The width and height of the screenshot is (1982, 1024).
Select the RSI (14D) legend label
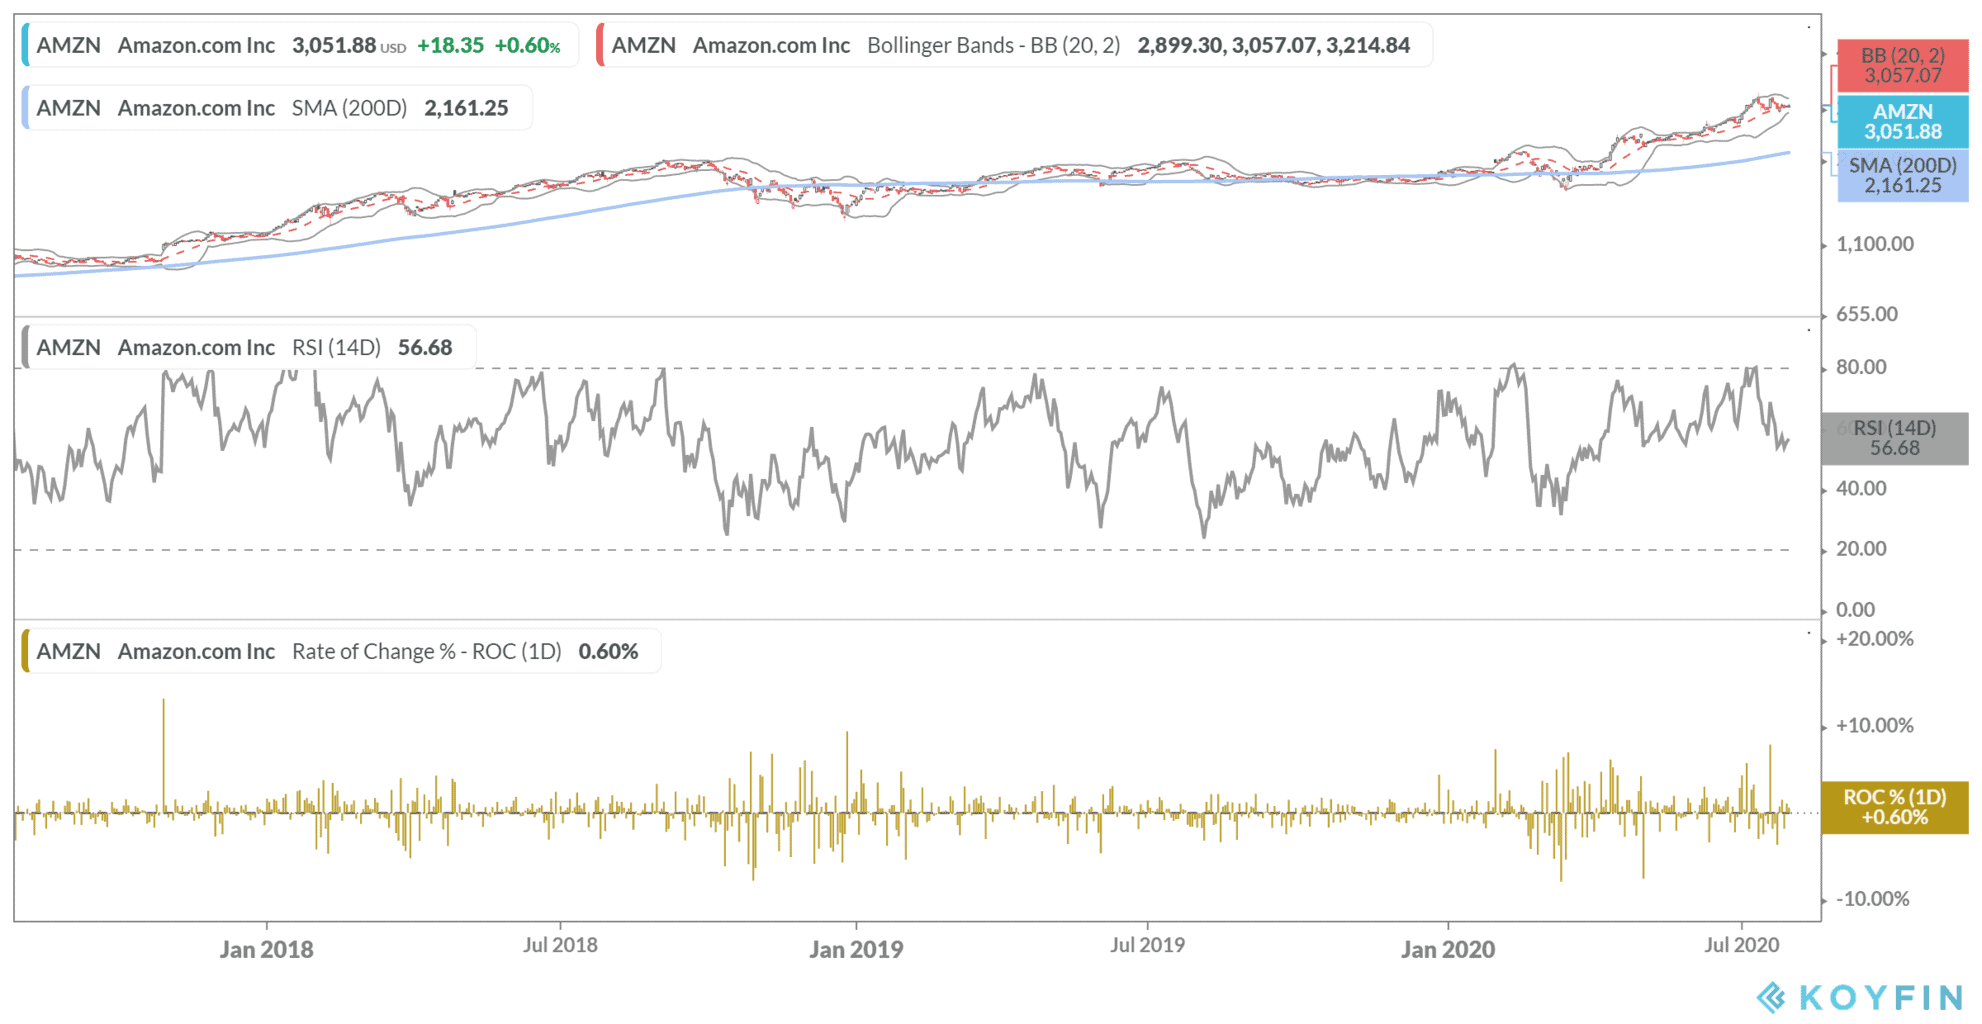click(249, 347)
